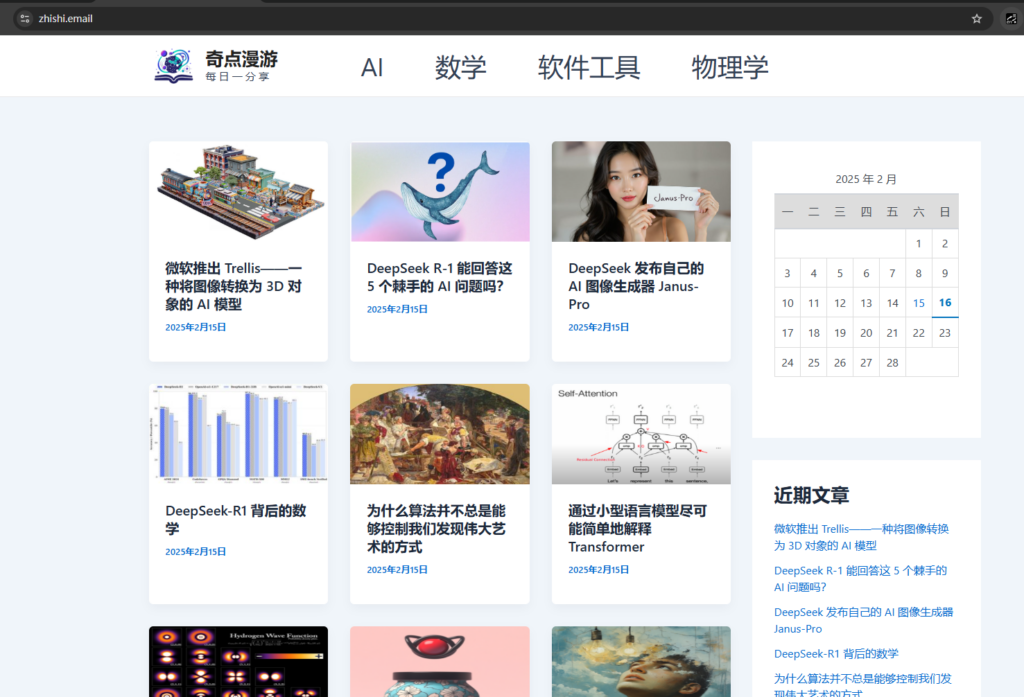
Task: Click day 9 in the February calendar
Action: point(945,273)
